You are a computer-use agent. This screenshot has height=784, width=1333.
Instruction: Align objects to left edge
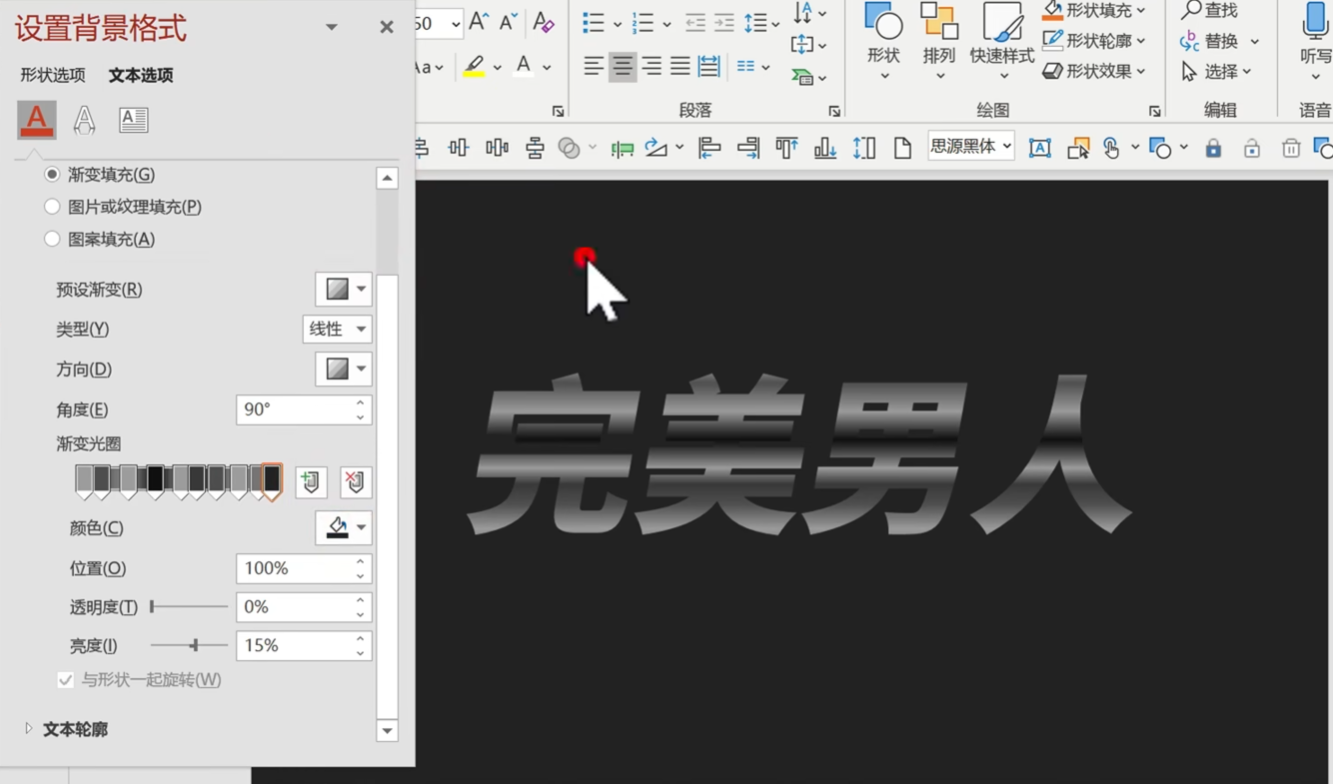point(710,148)
